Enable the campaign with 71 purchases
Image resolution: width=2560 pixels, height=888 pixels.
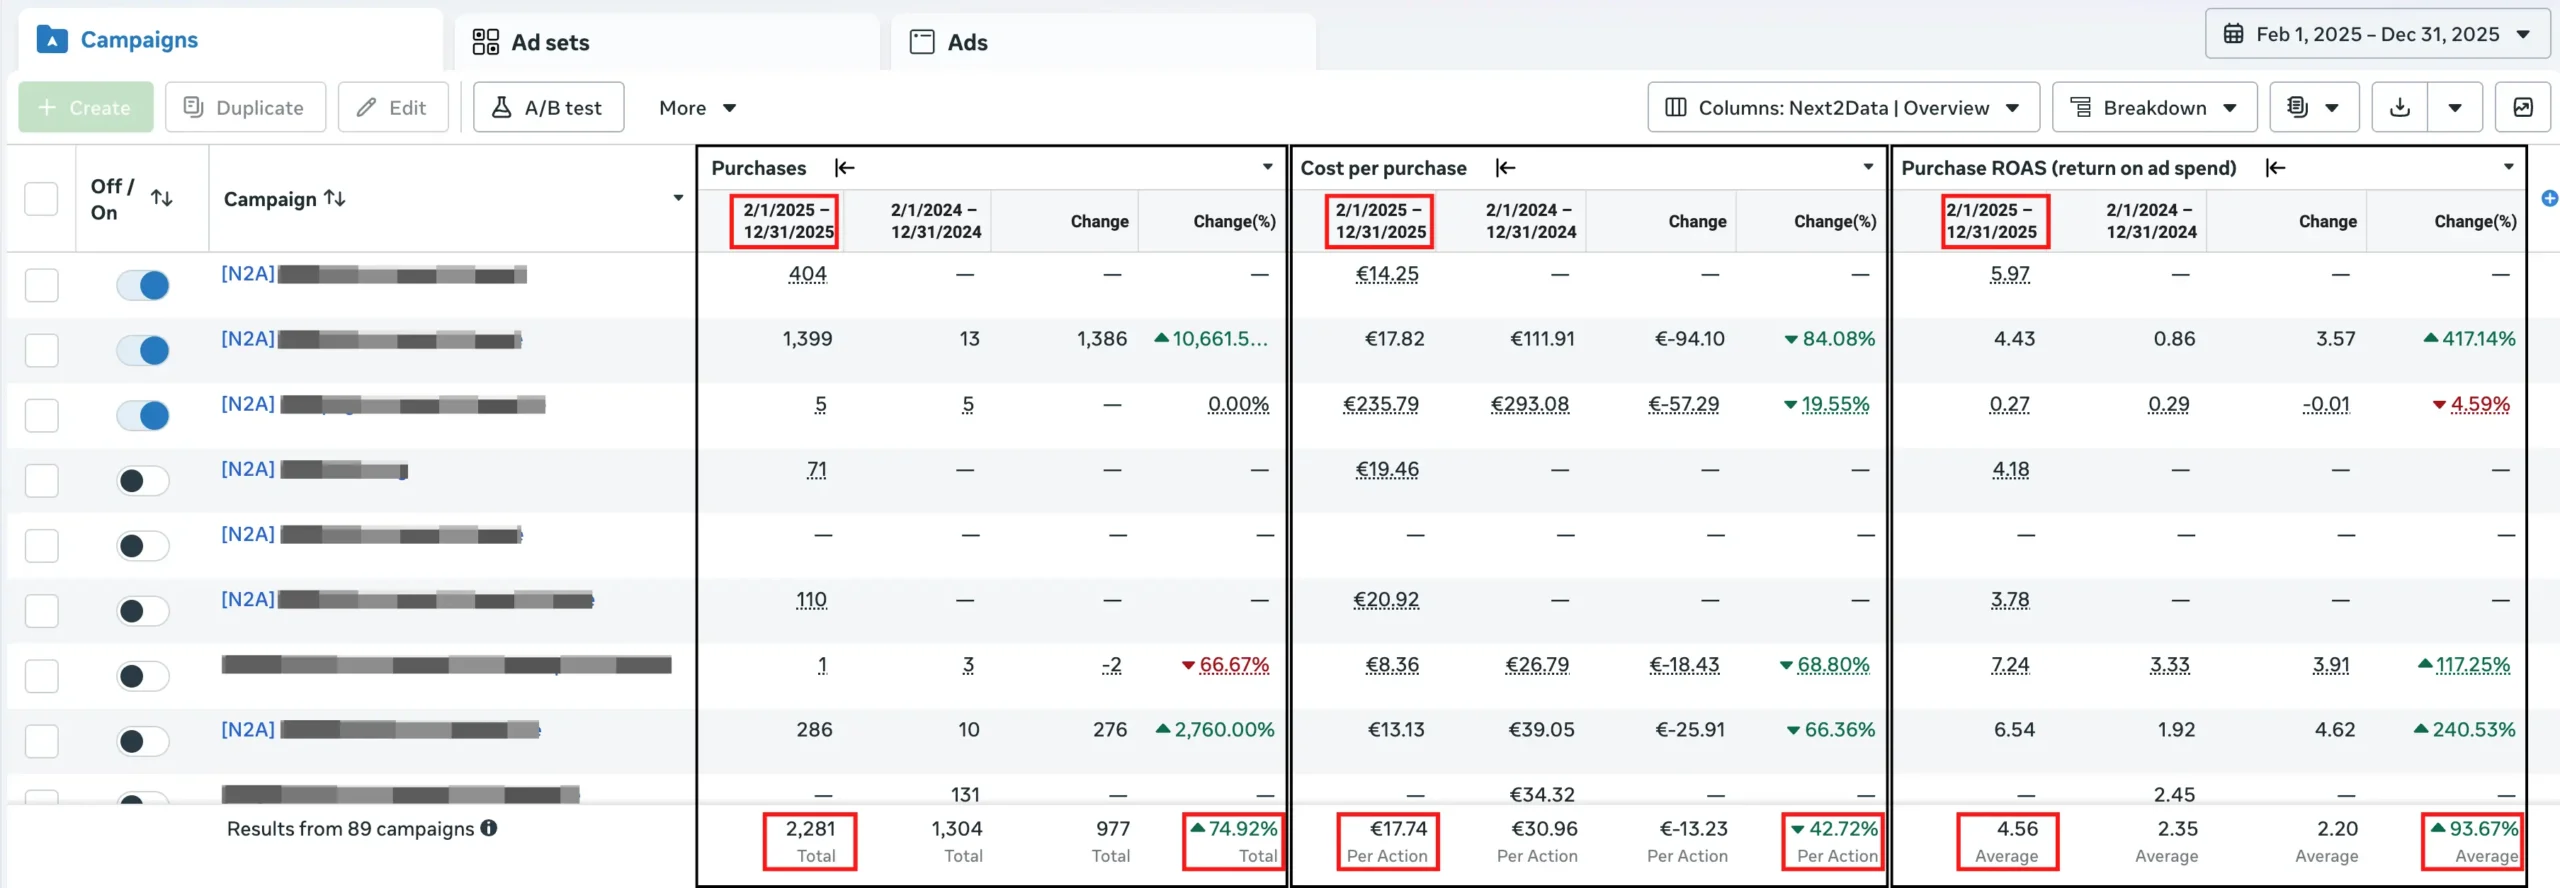143,481
